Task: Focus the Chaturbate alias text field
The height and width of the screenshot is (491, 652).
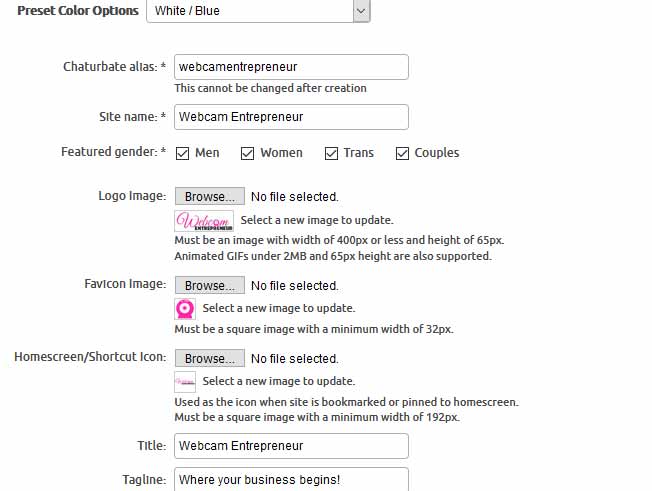Action: [x=291, y=67]
